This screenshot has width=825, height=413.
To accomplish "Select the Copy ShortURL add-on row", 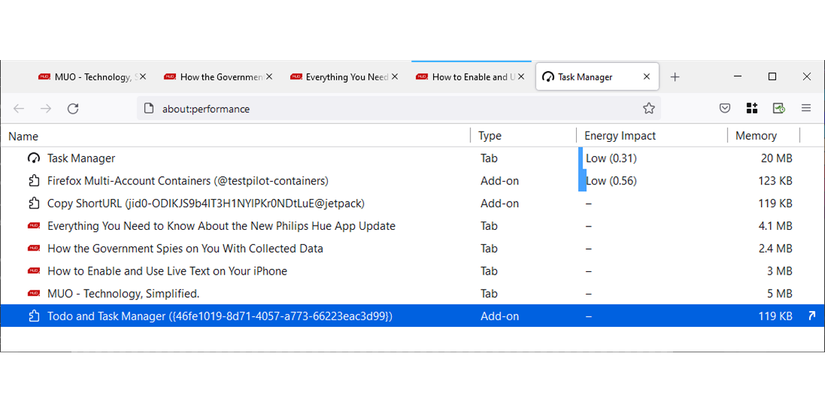I will [412, 203].
